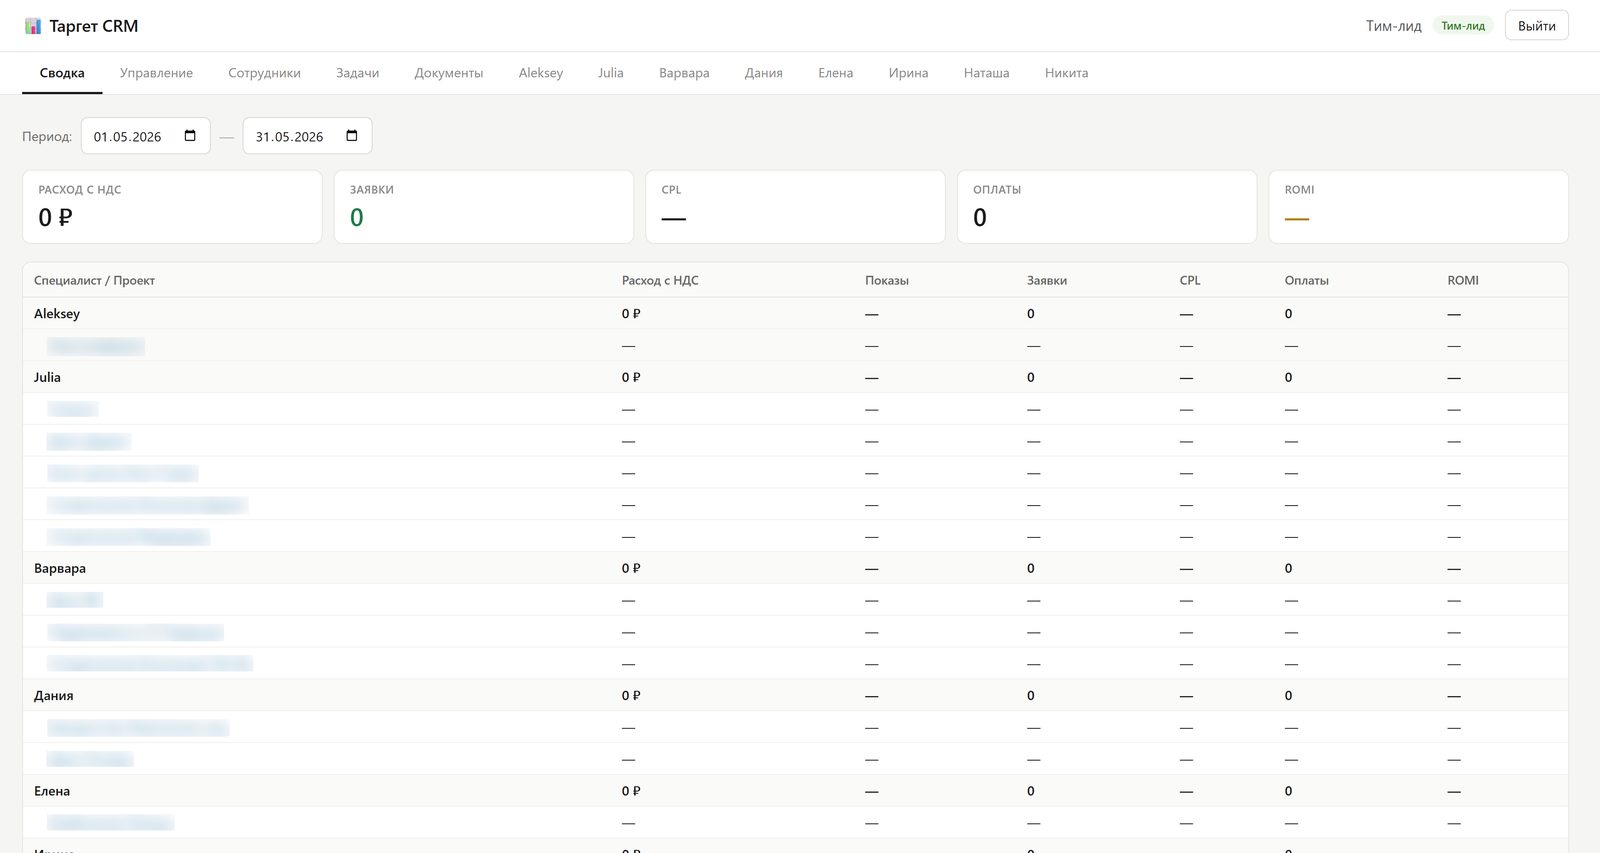Viewport: 1600px width, 853px height.
Task: Click the CPL column header
Action: (x=1190, y=280)
